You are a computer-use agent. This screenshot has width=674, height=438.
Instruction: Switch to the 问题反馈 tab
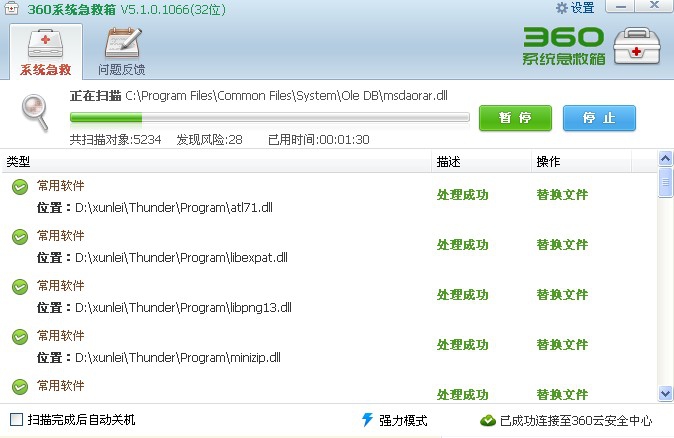coord(121,52)
